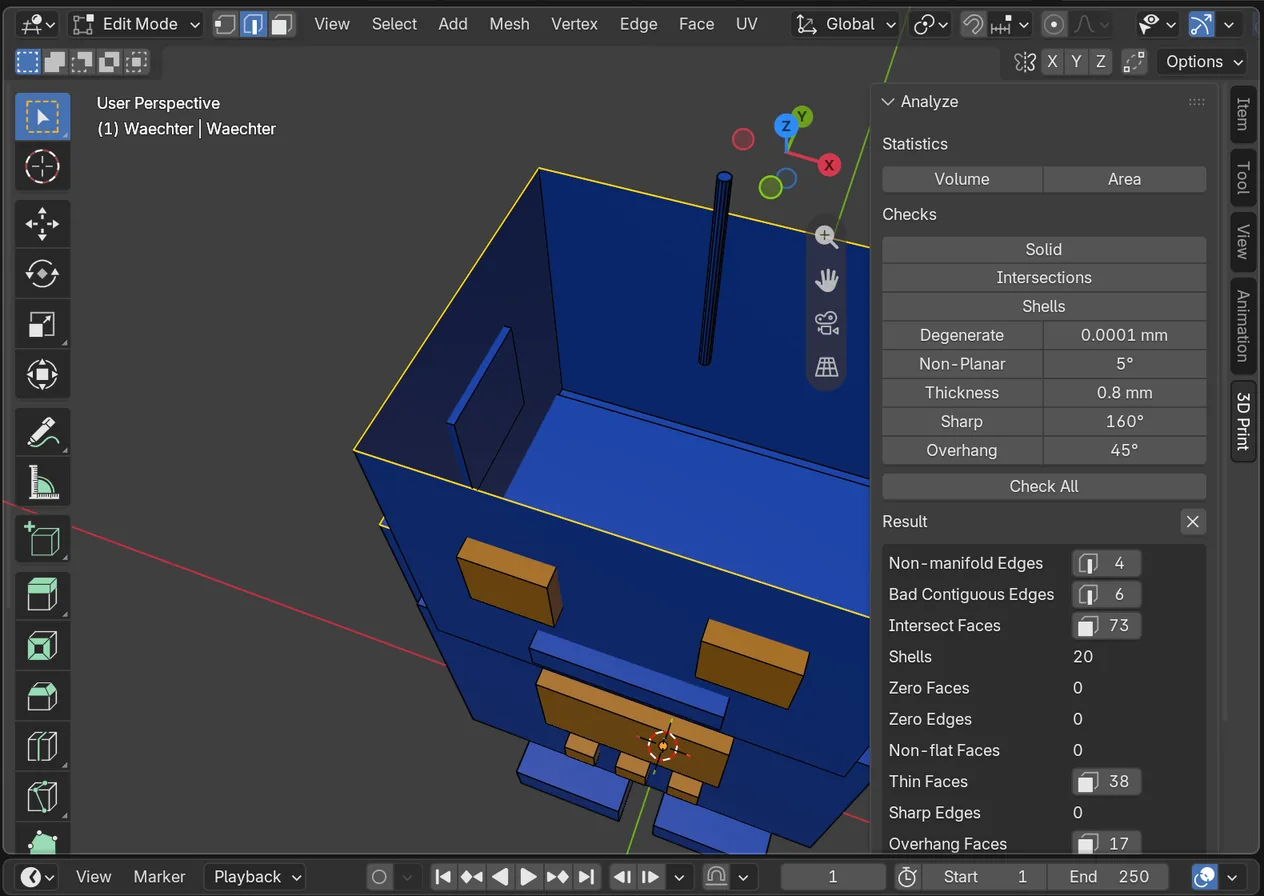Viewport: 1264px width, 896px height.
Task: Select the Inset Faces tool
Action: pyautogui.click(x=42, y=647)
